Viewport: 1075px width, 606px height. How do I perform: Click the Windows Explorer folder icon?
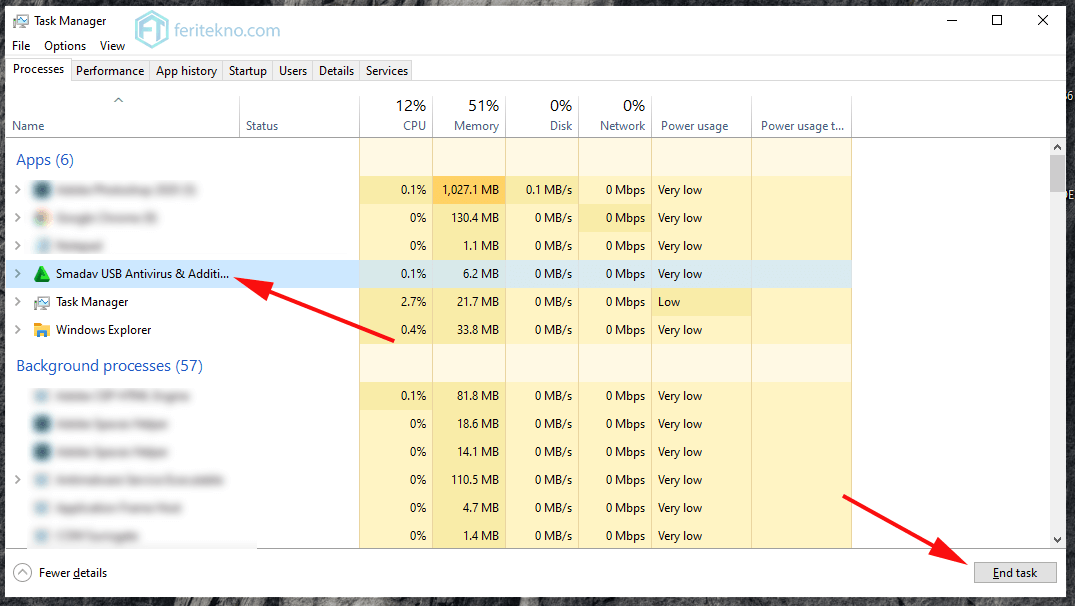tap(42, 330)
